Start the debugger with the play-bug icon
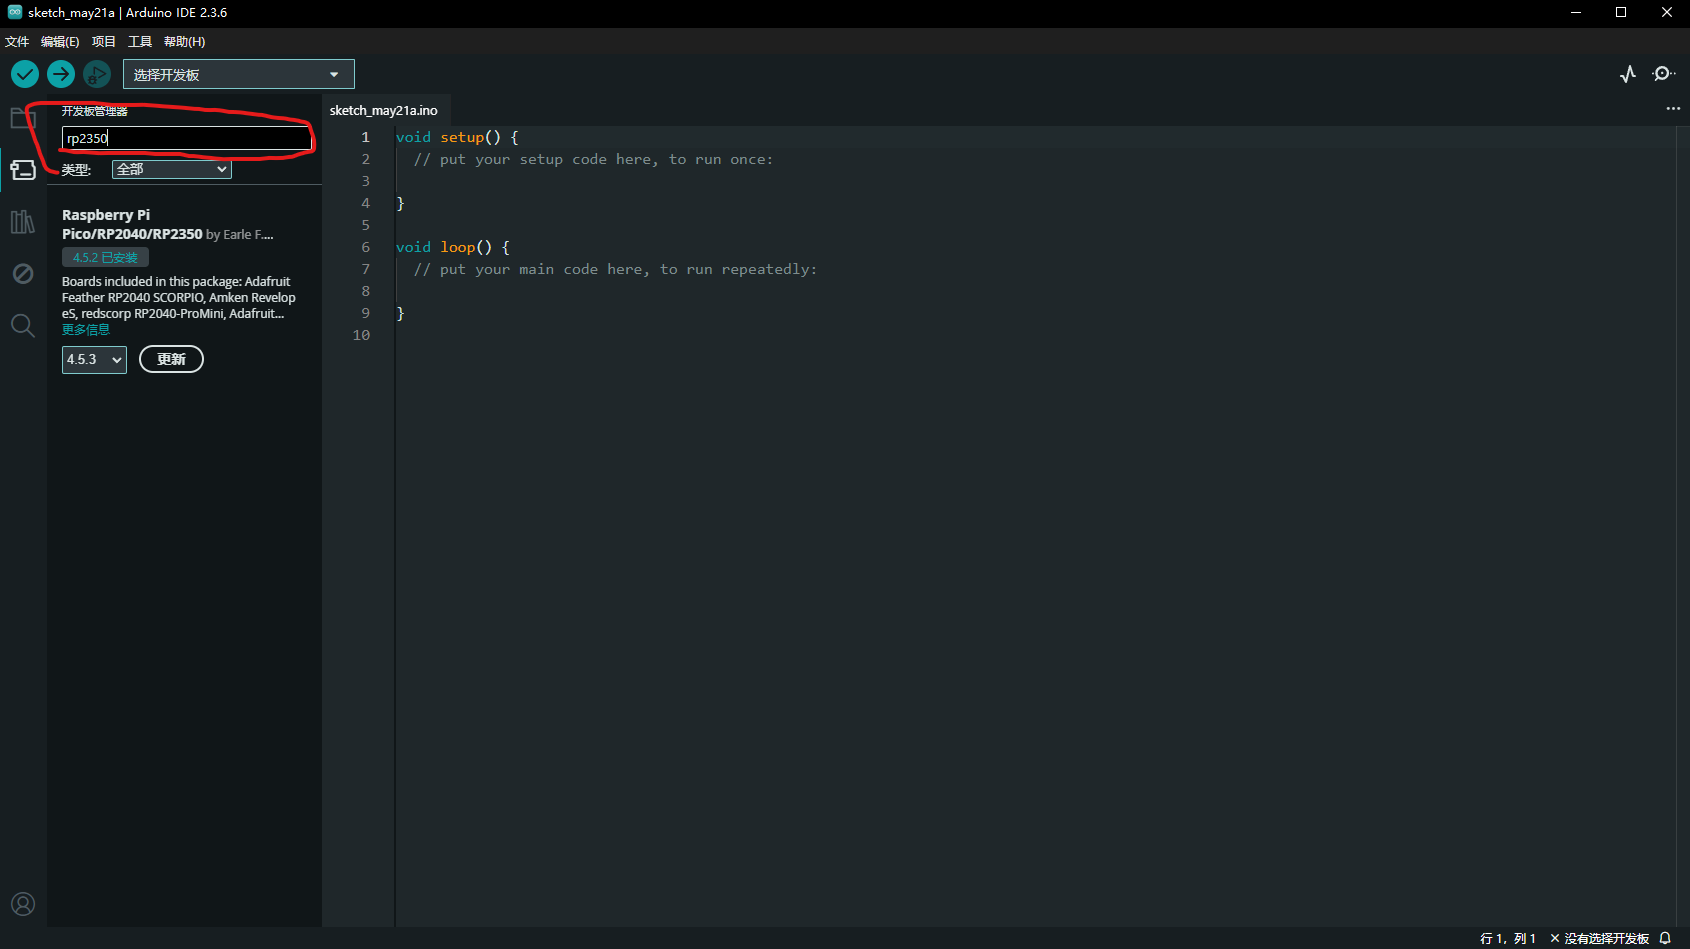The image size is (1690, 949). (x=97, y=74)
